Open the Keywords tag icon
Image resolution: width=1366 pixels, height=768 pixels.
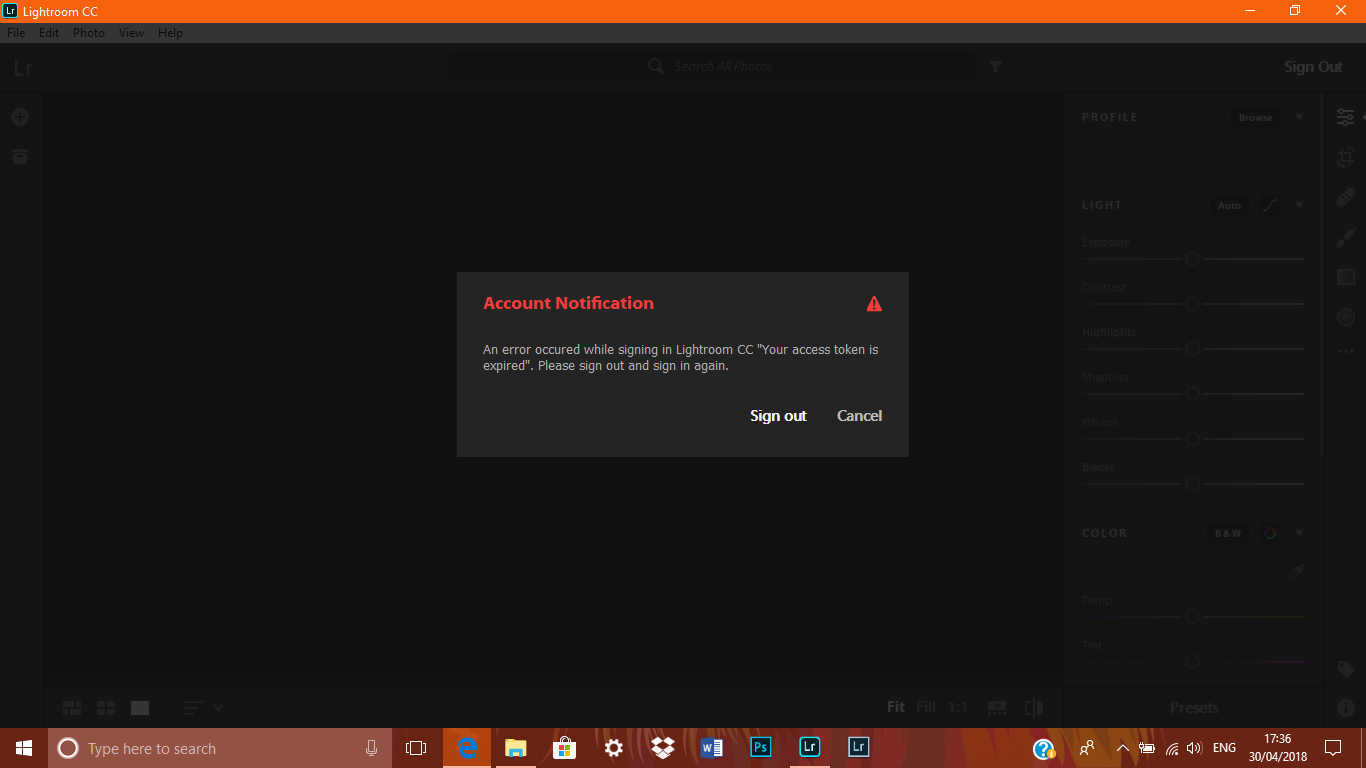tap(1346, 669)
